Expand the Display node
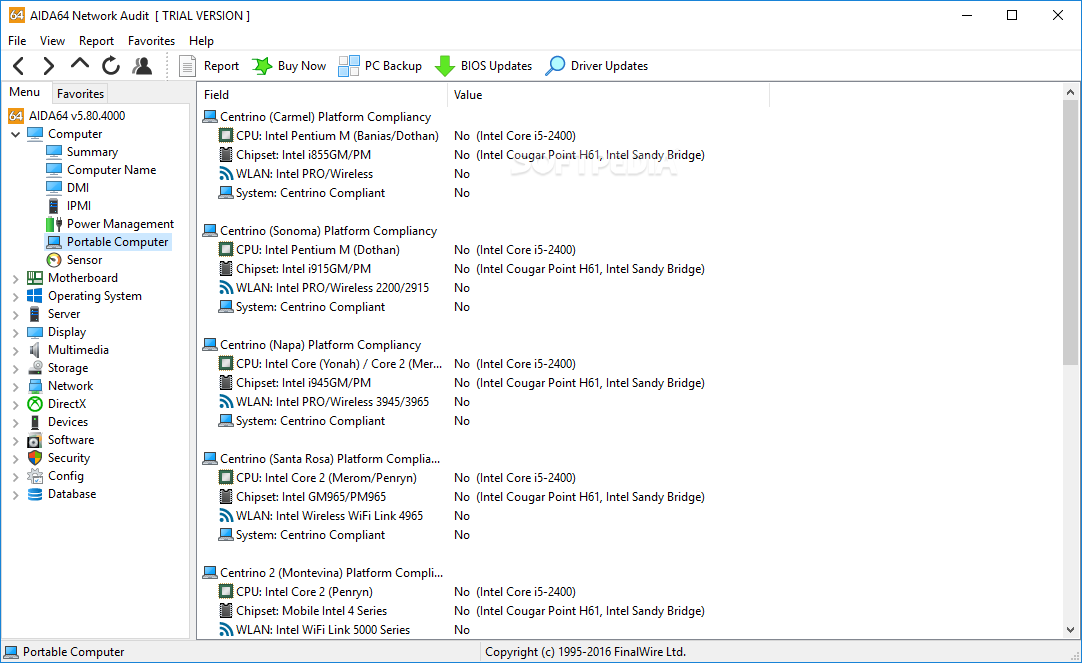Image resolution: width=1082 pixels, height=663 pixels. coord(15,333)
